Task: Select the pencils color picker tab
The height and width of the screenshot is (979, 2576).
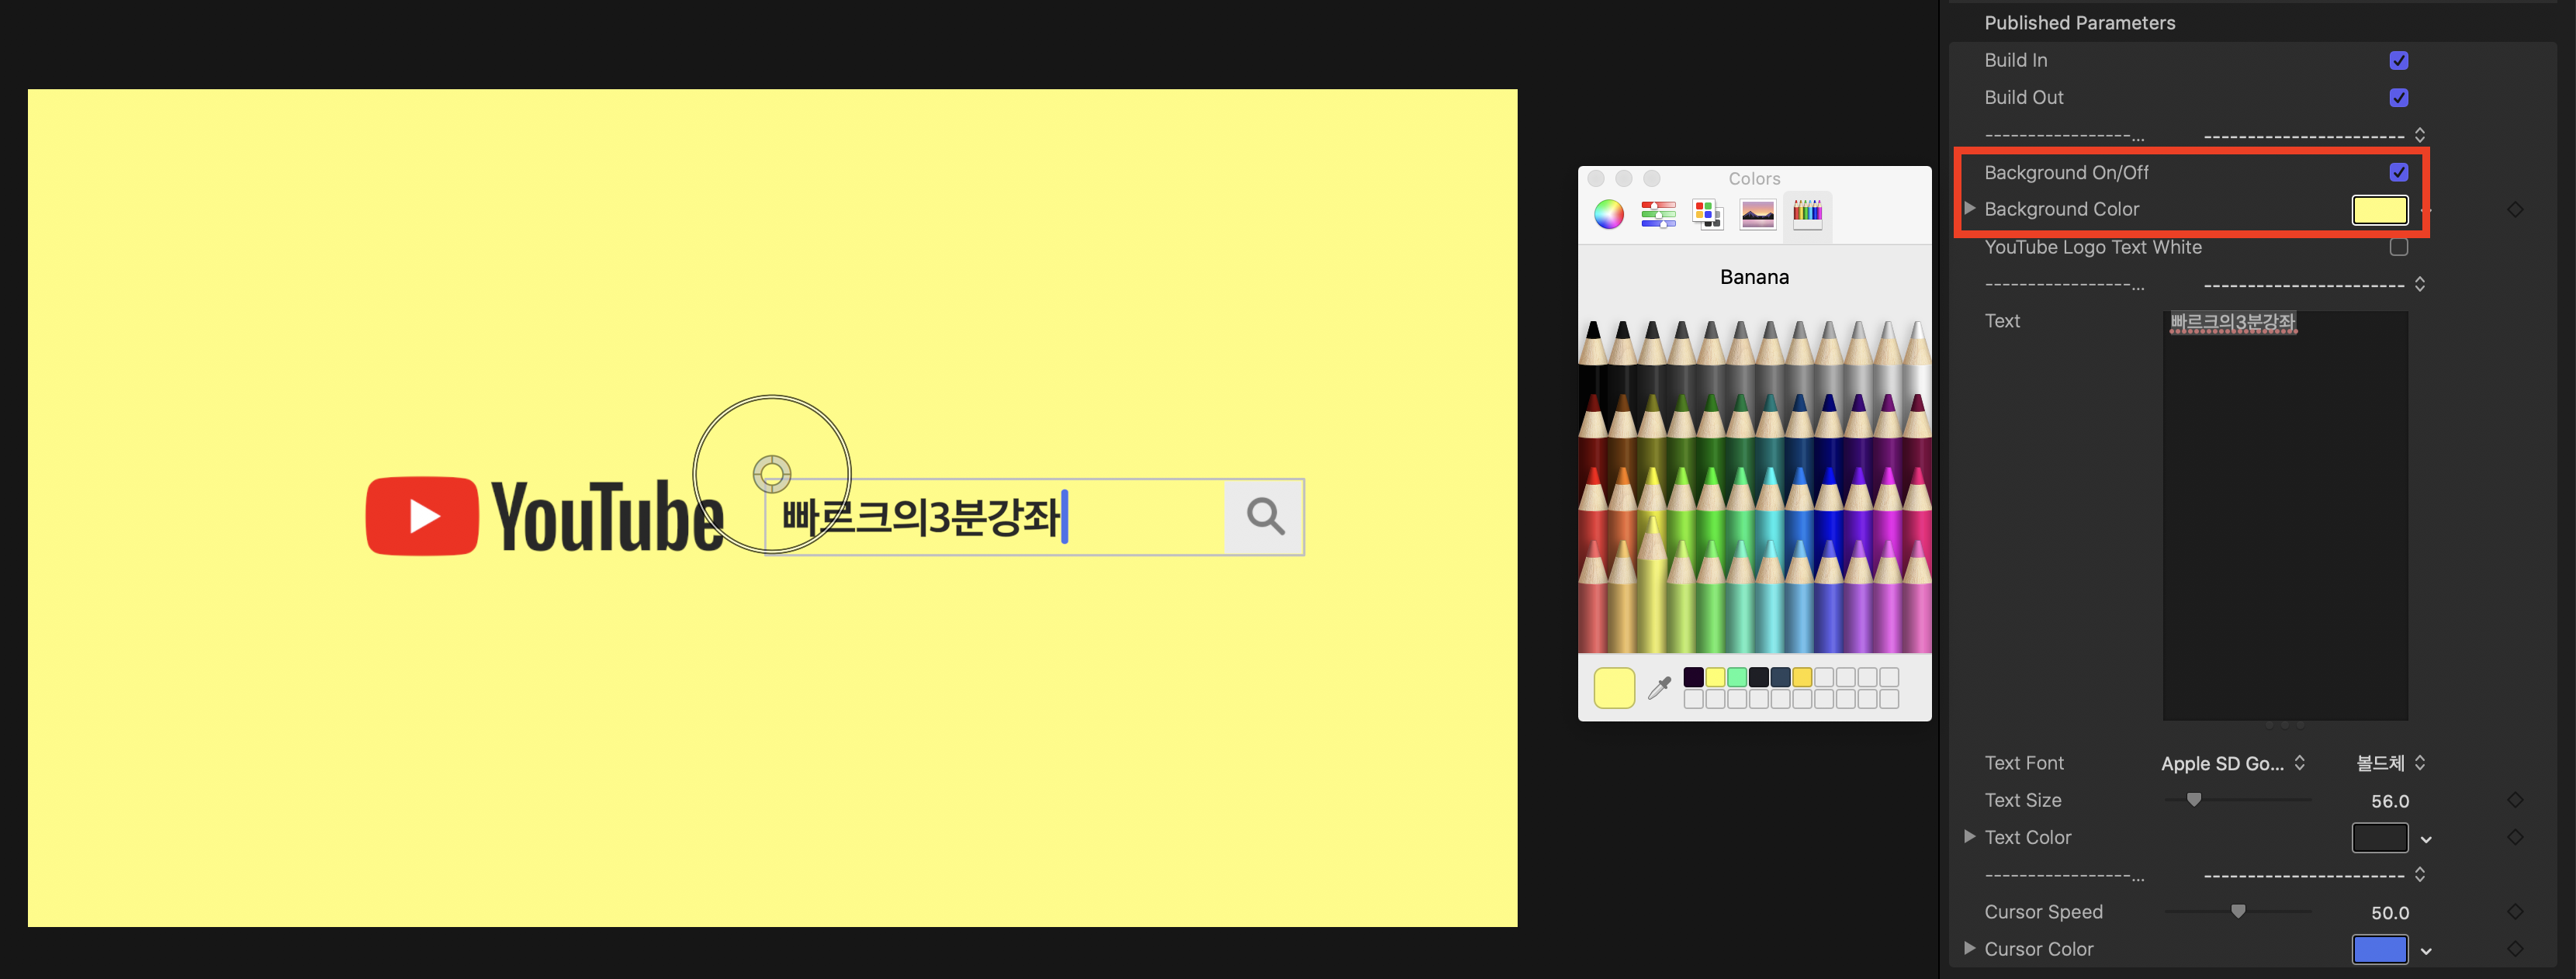Action: point(1807,213)
